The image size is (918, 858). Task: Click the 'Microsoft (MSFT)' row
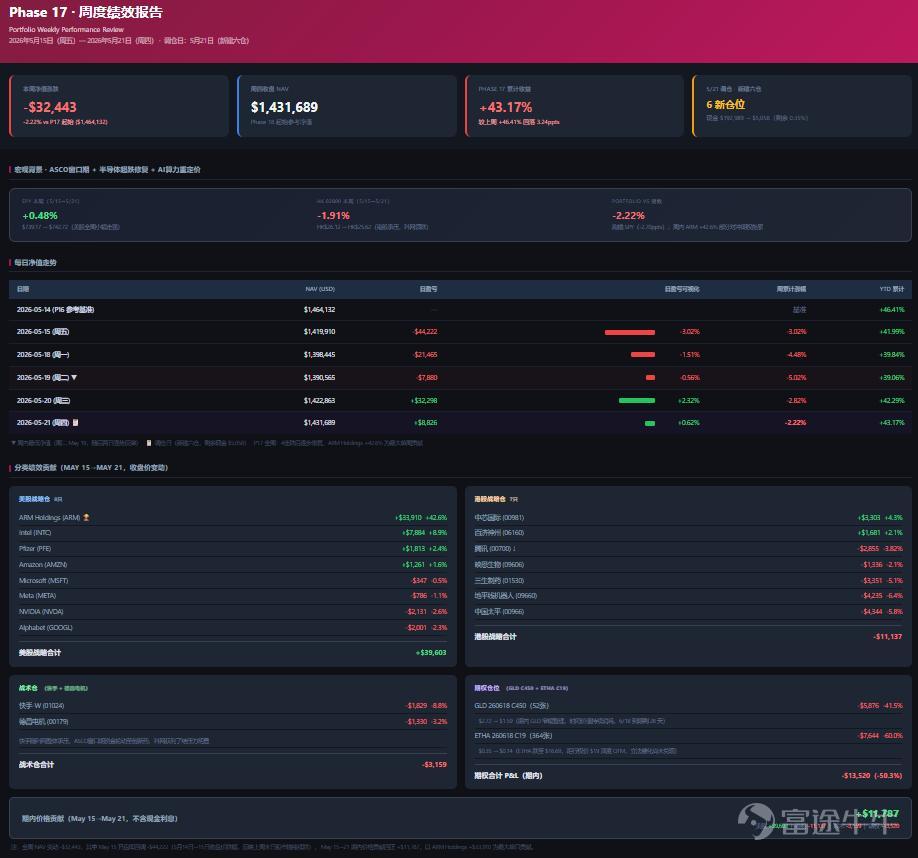[x=233, y=581]
